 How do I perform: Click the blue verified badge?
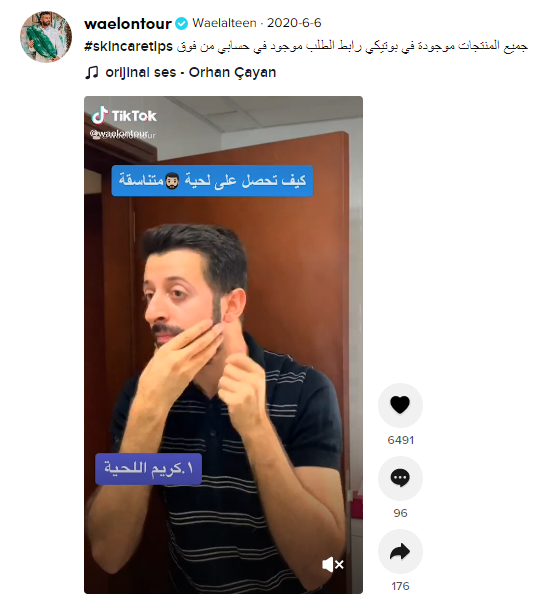[182, 24]
